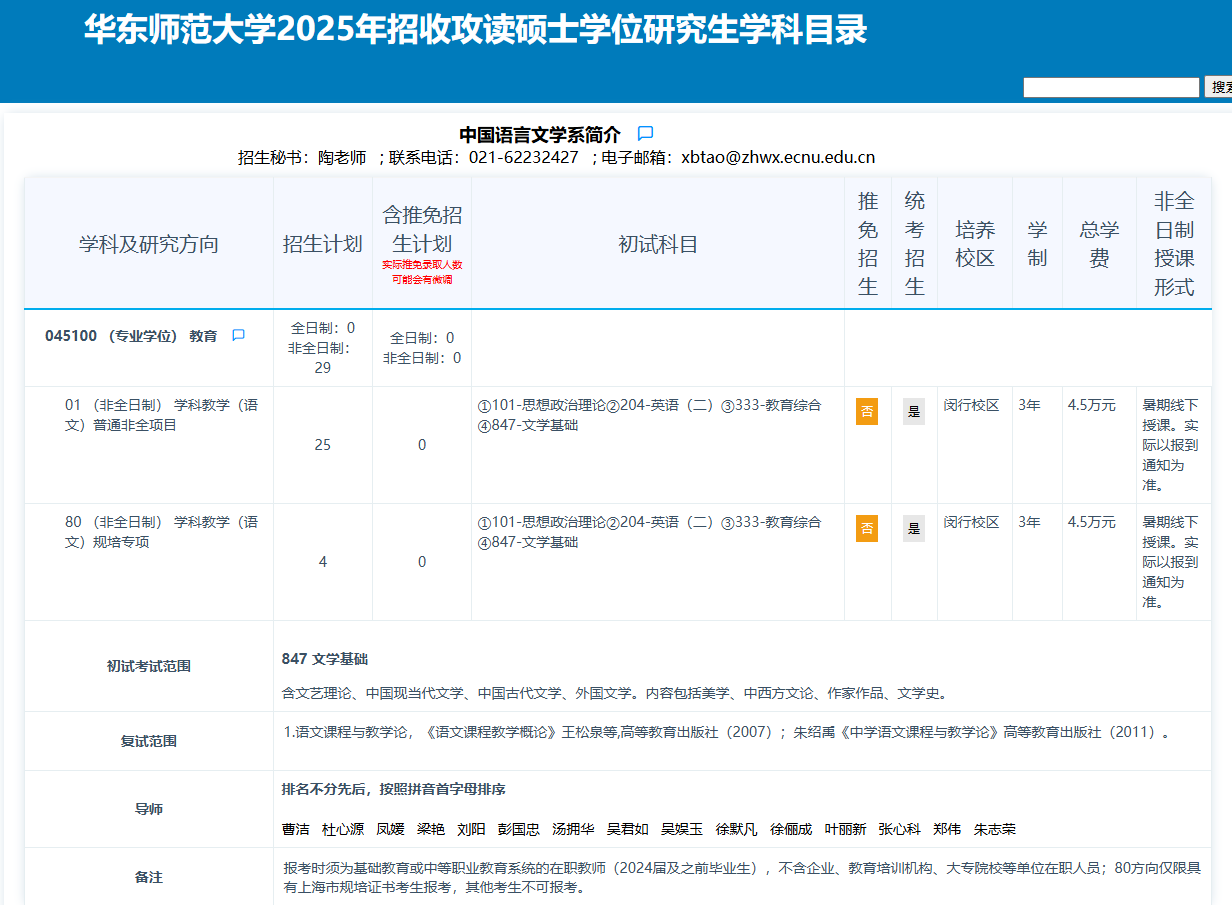Click the enrollment number 4

323,562
